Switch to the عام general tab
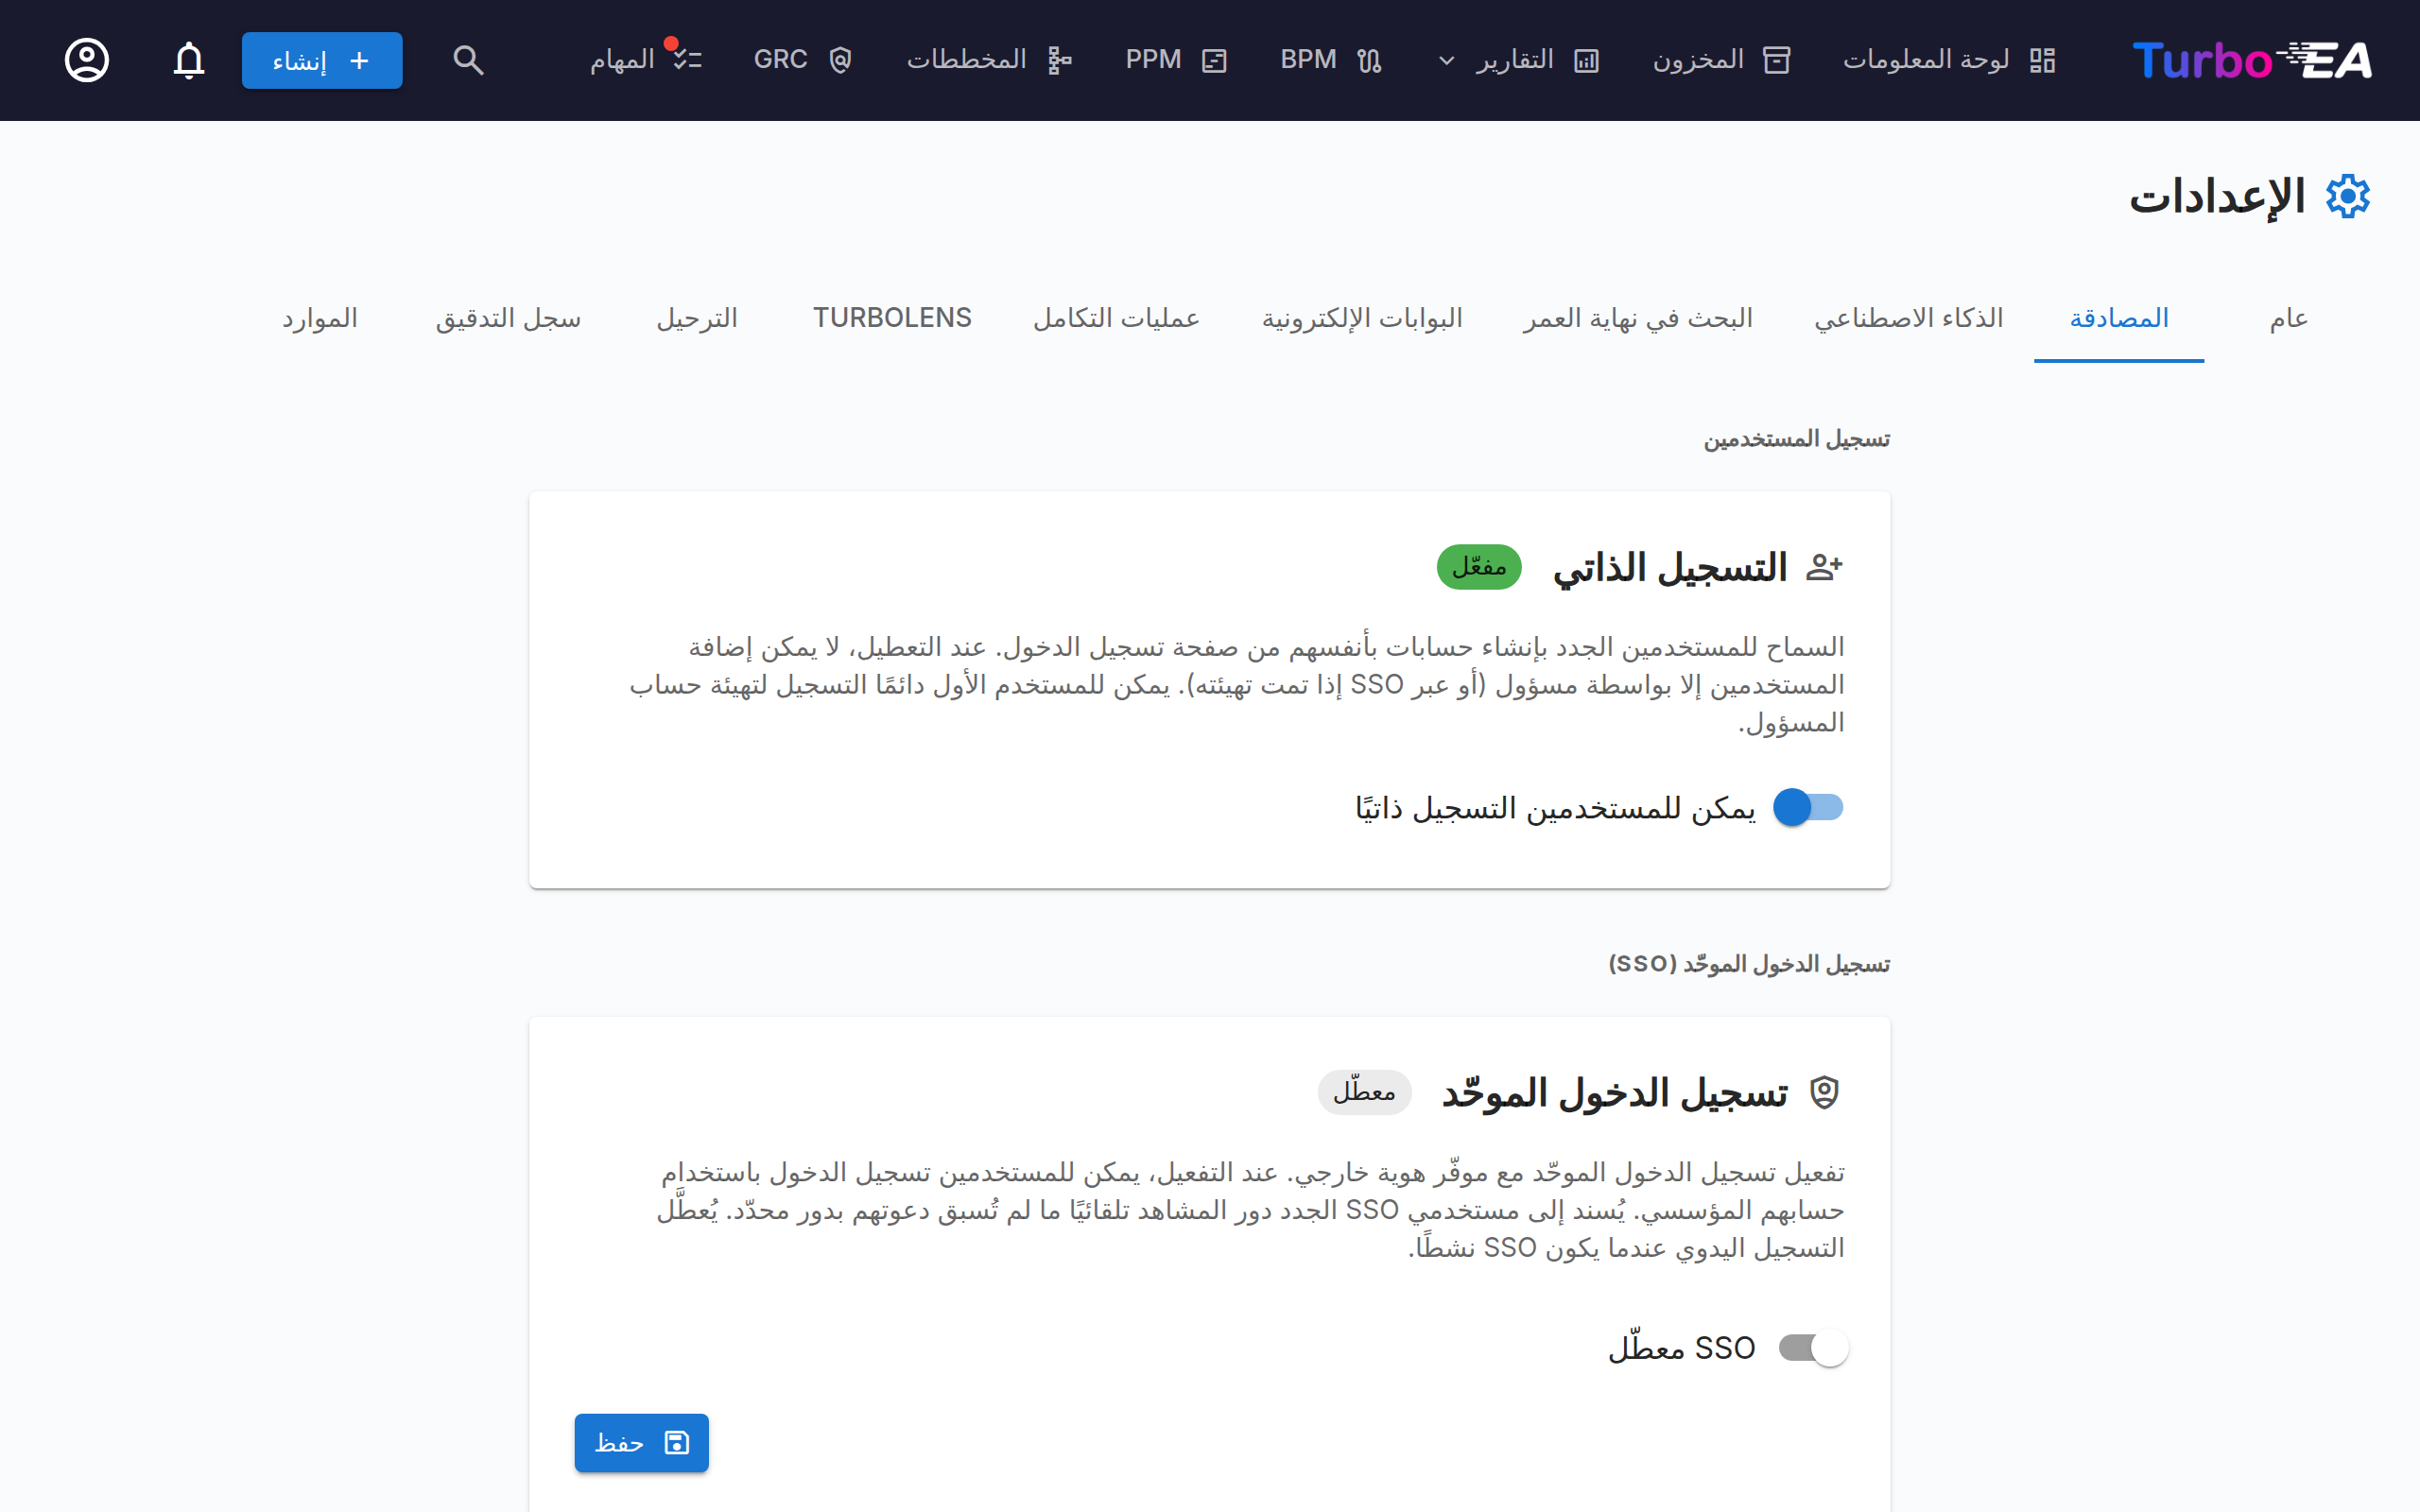 tap(2288, 318)
